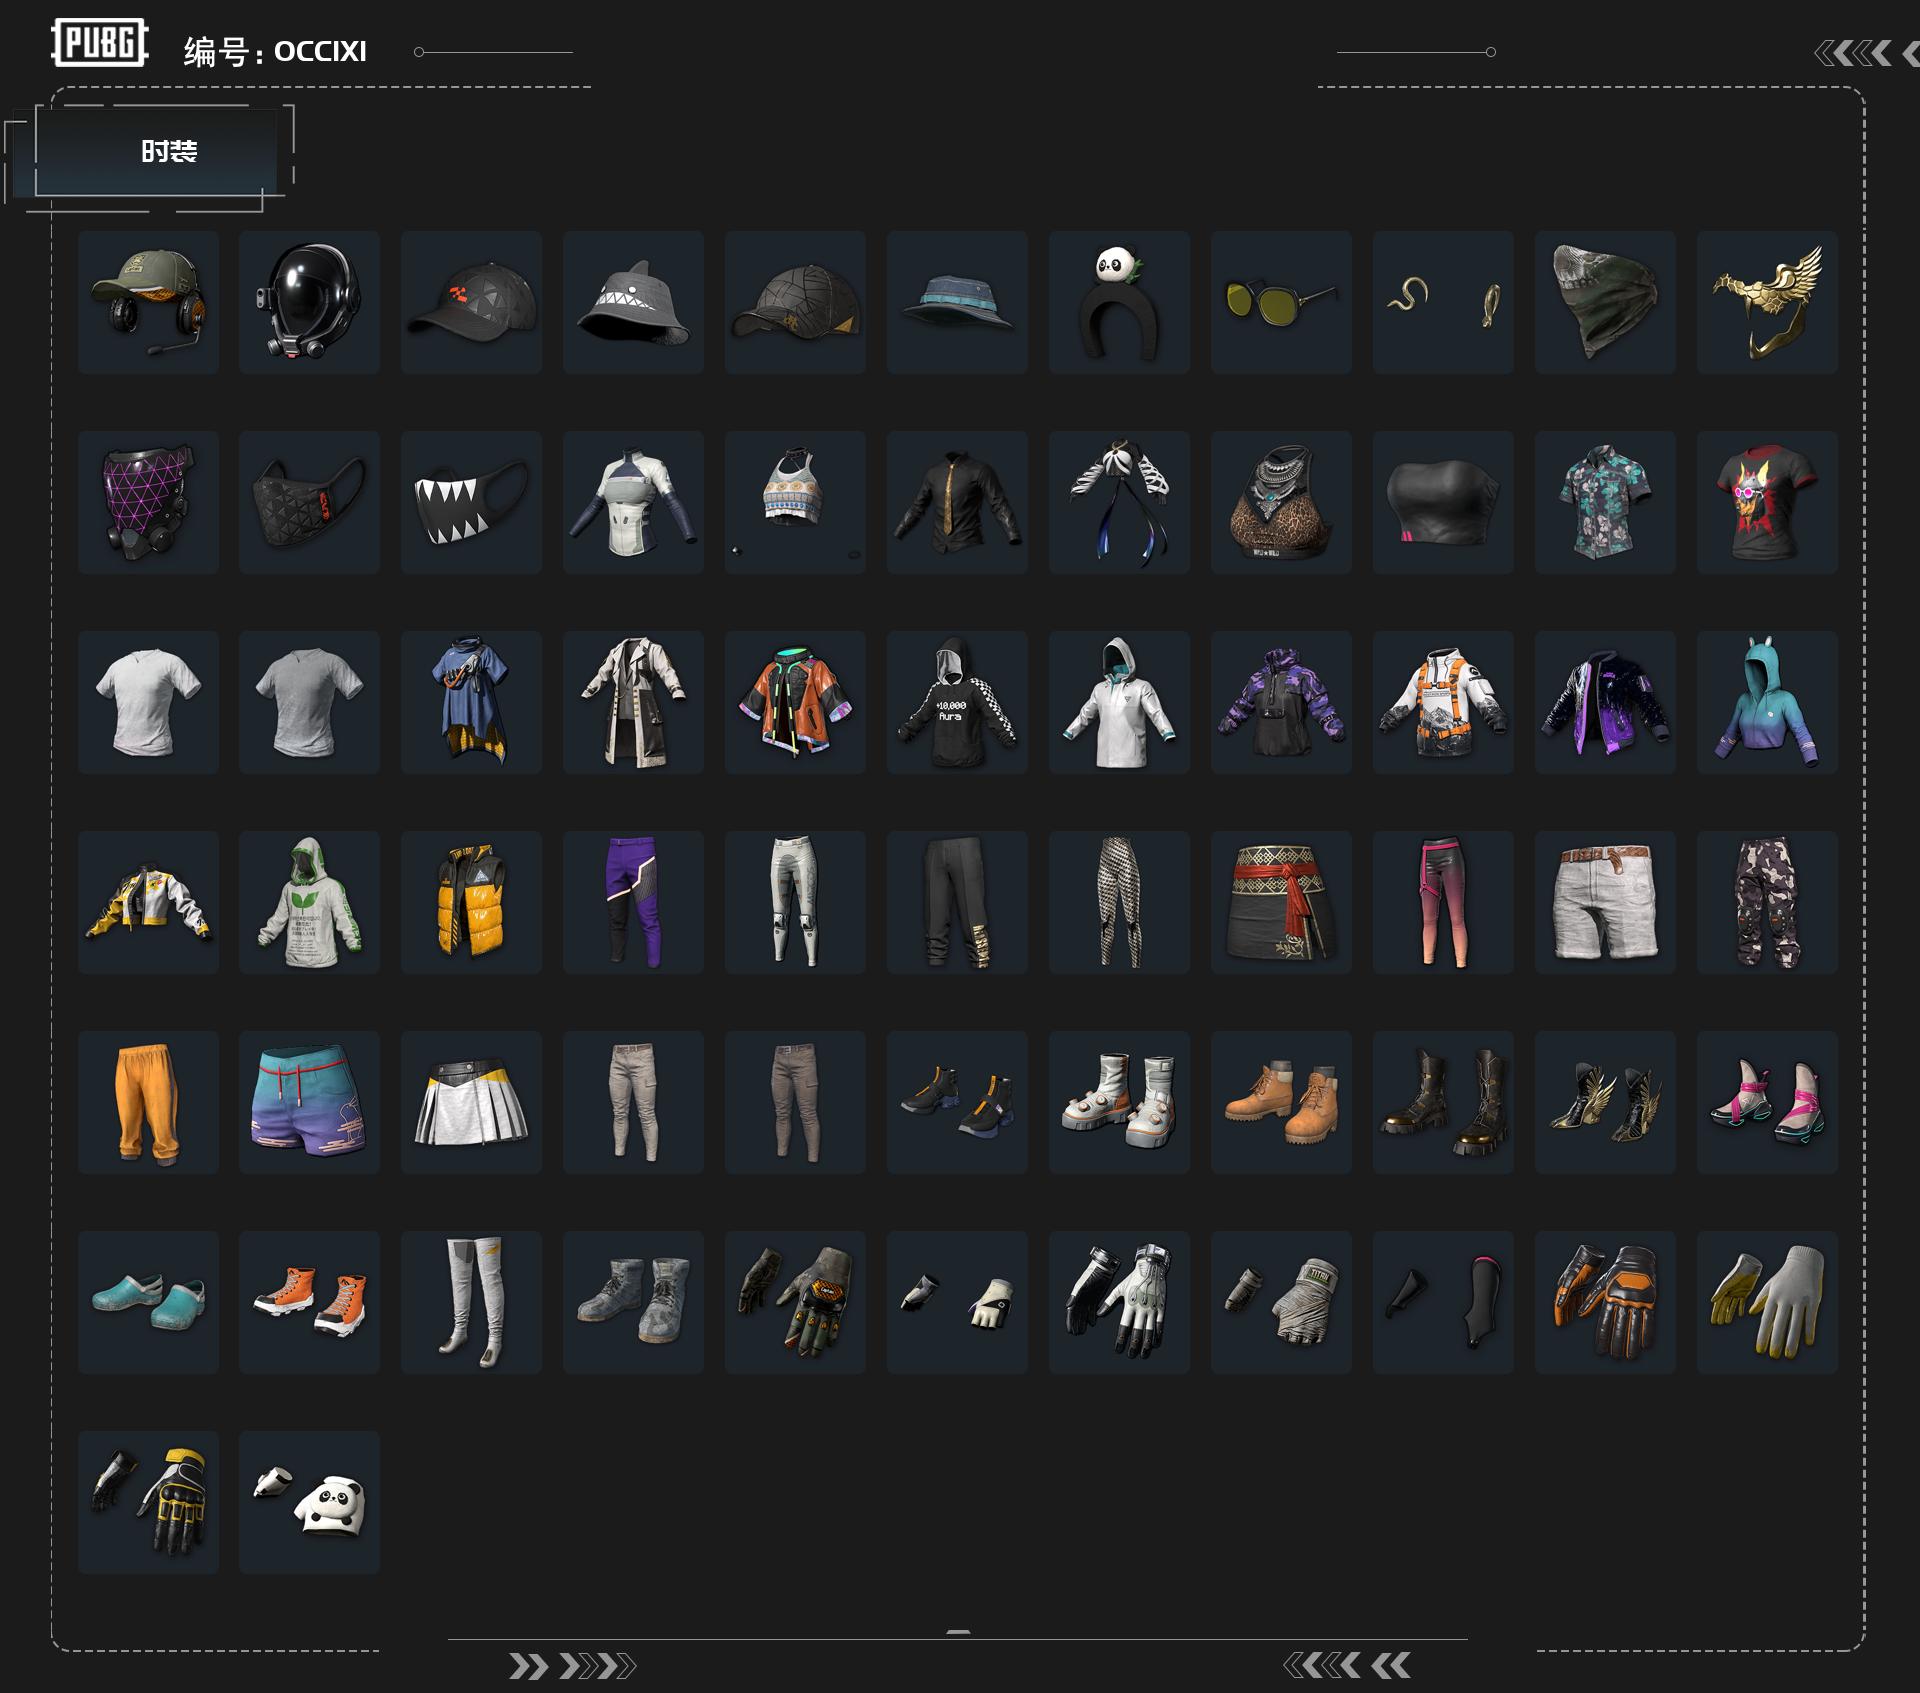1920x1693 pixels.
Task: Select the black shark-teeth face mask
Action: pyautogui.click(x=471, y=502)
